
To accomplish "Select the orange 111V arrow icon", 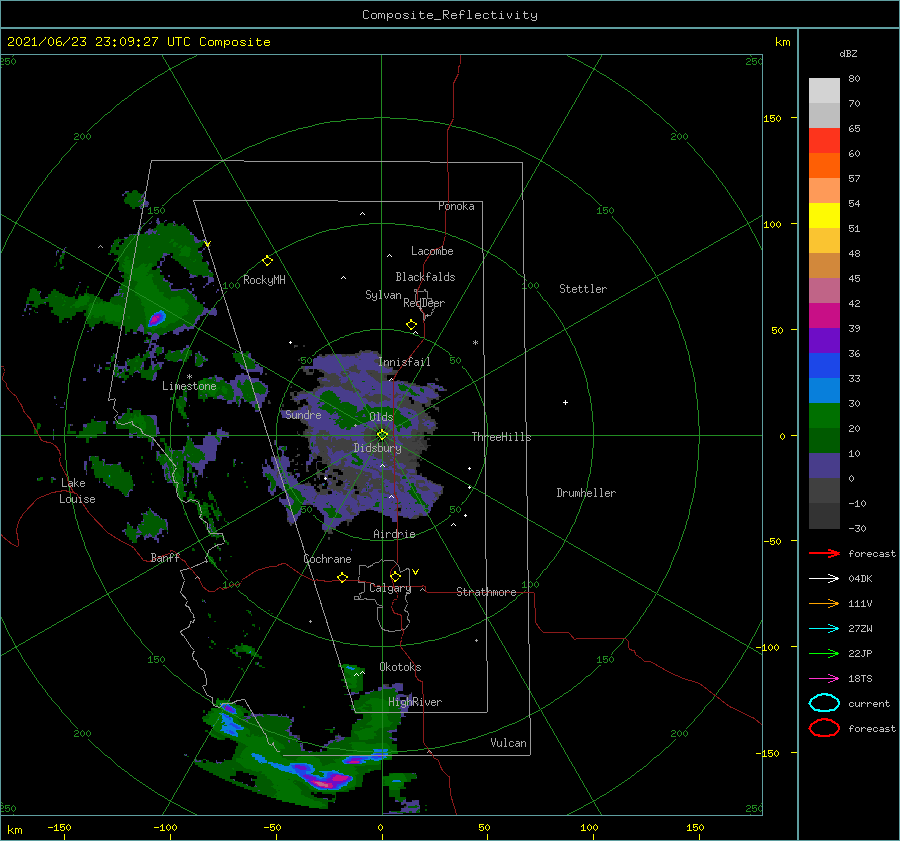I will point(824,603).
